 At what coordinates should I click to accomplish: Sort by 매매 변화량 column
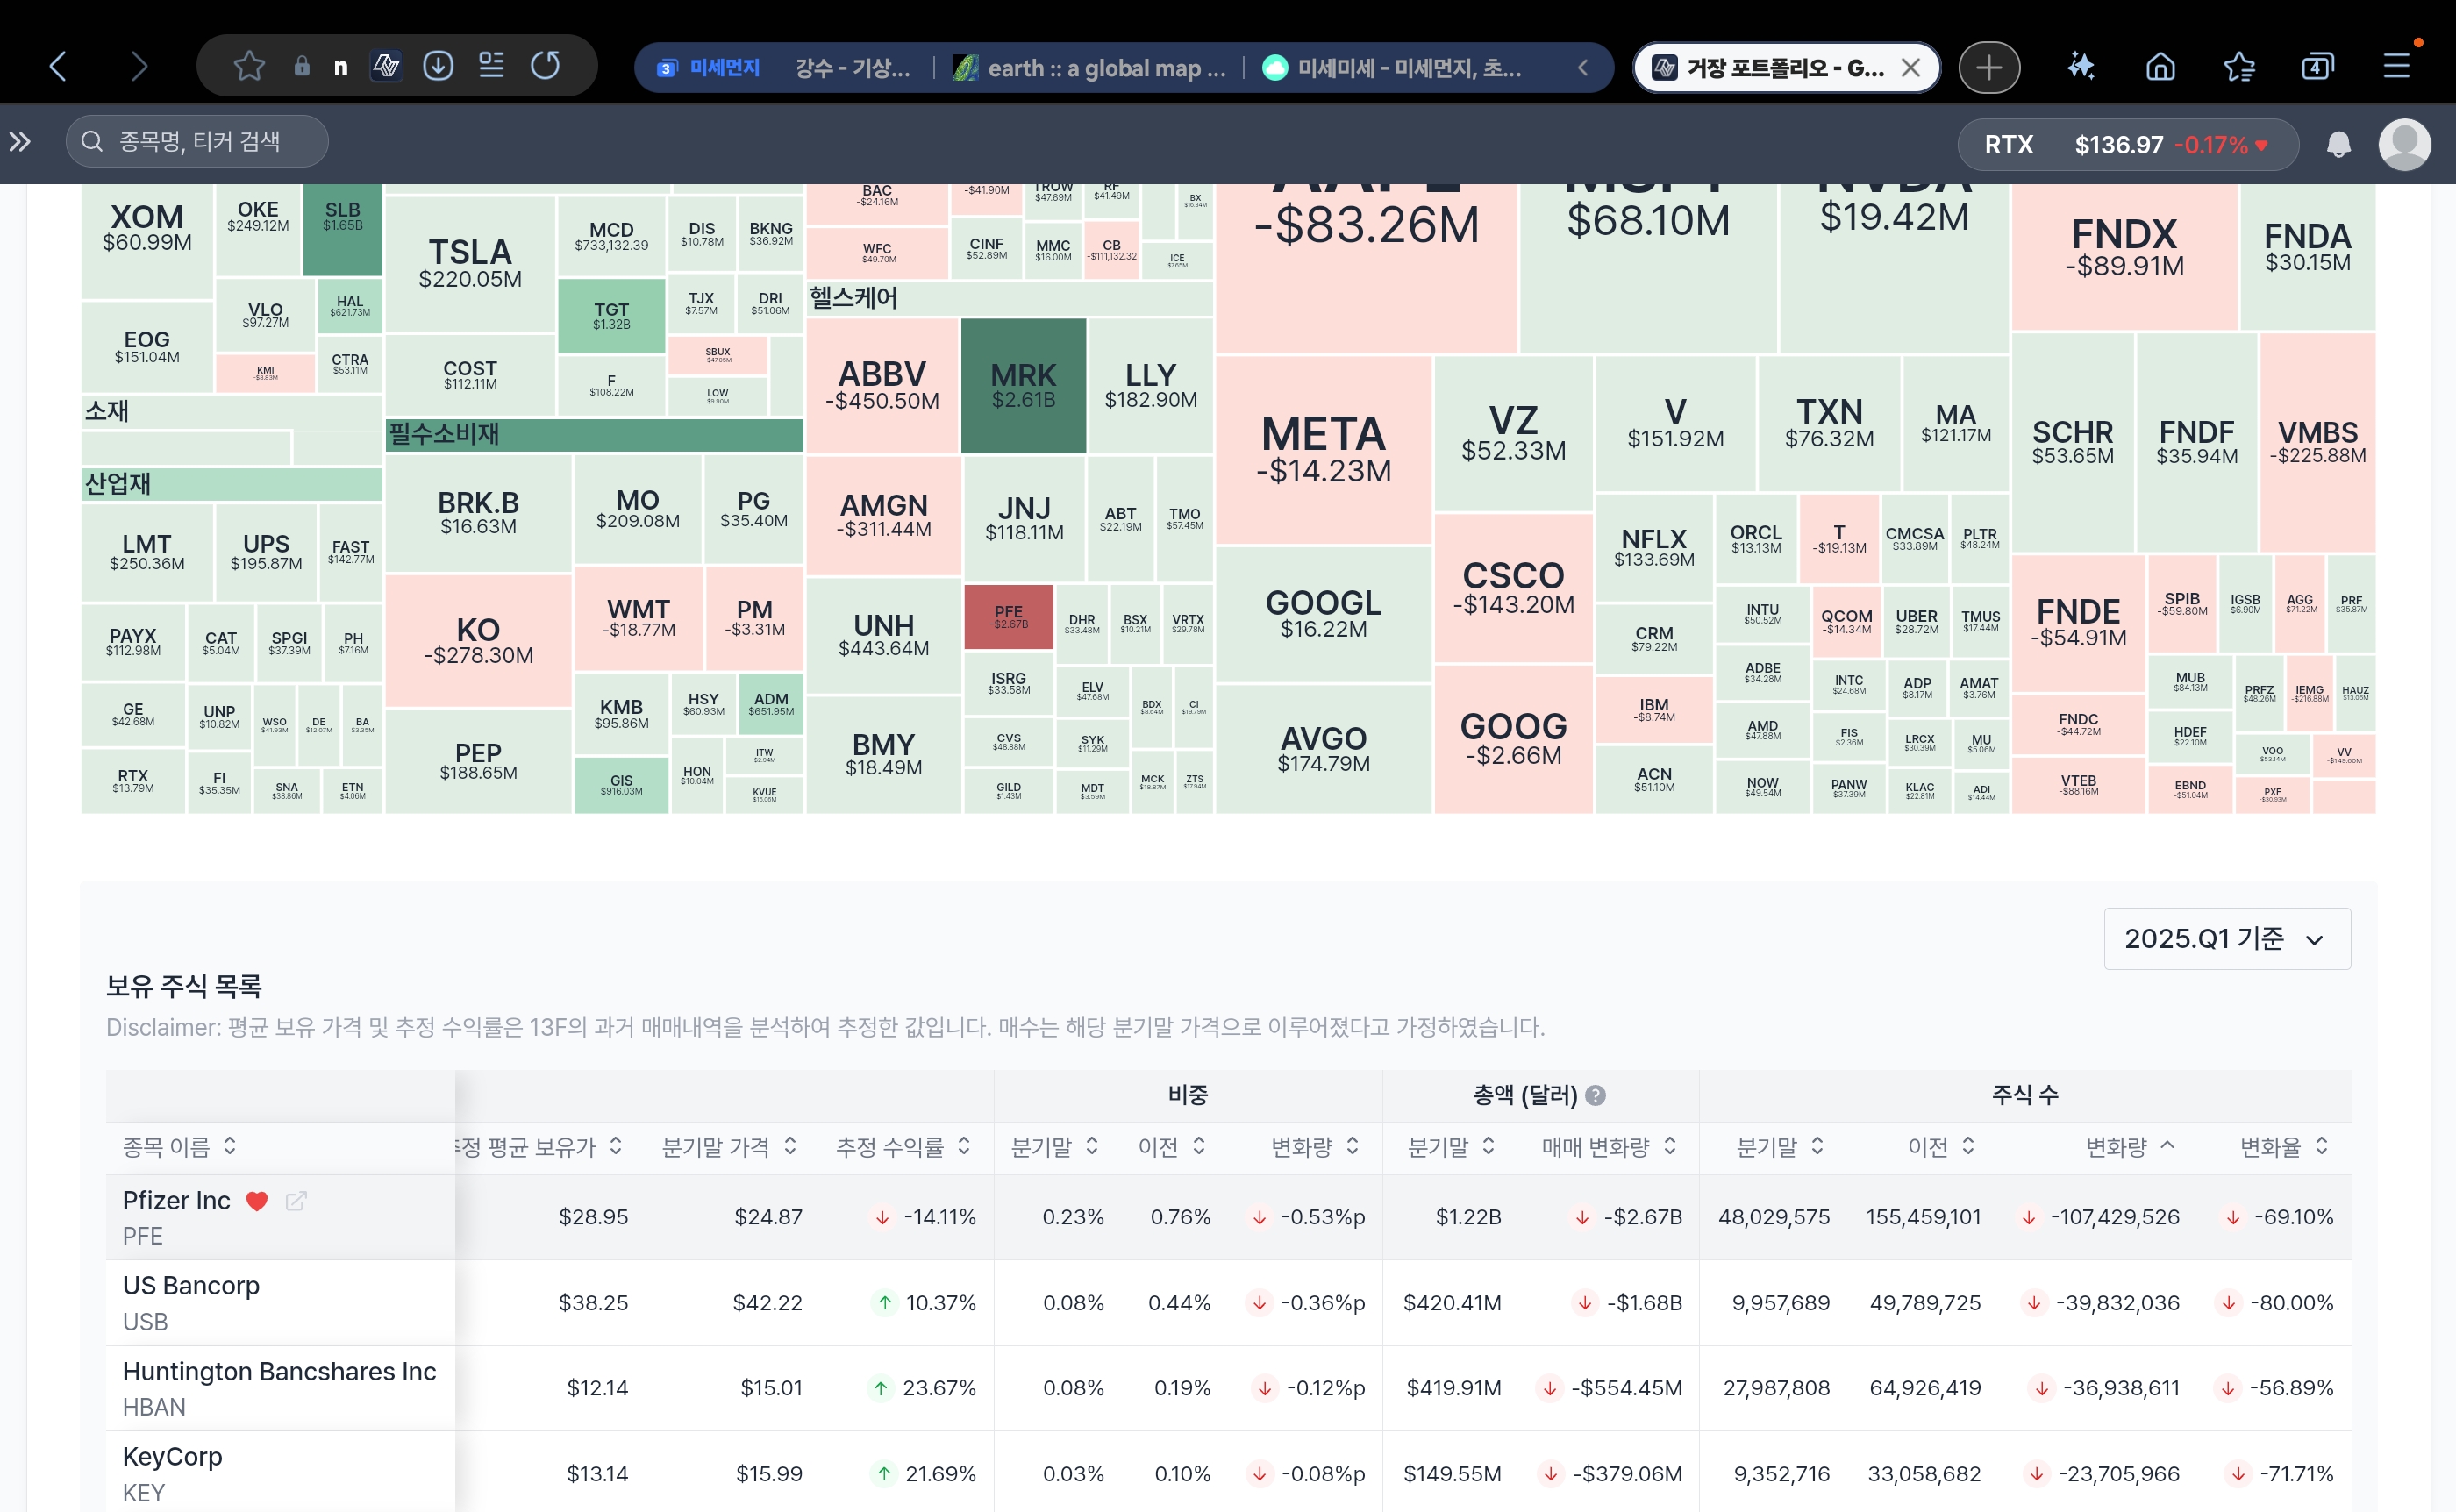tap(1608, 1147)
